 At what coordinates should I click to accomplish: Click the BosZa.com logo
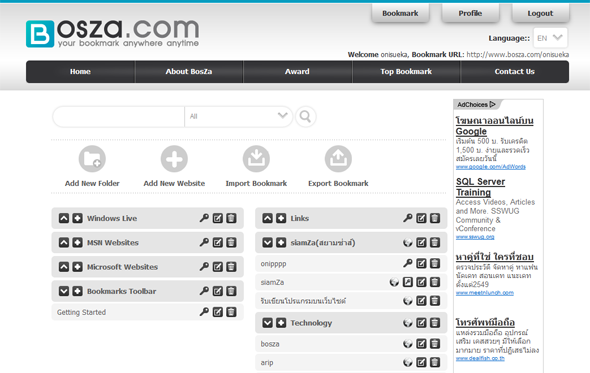point(113,33)
